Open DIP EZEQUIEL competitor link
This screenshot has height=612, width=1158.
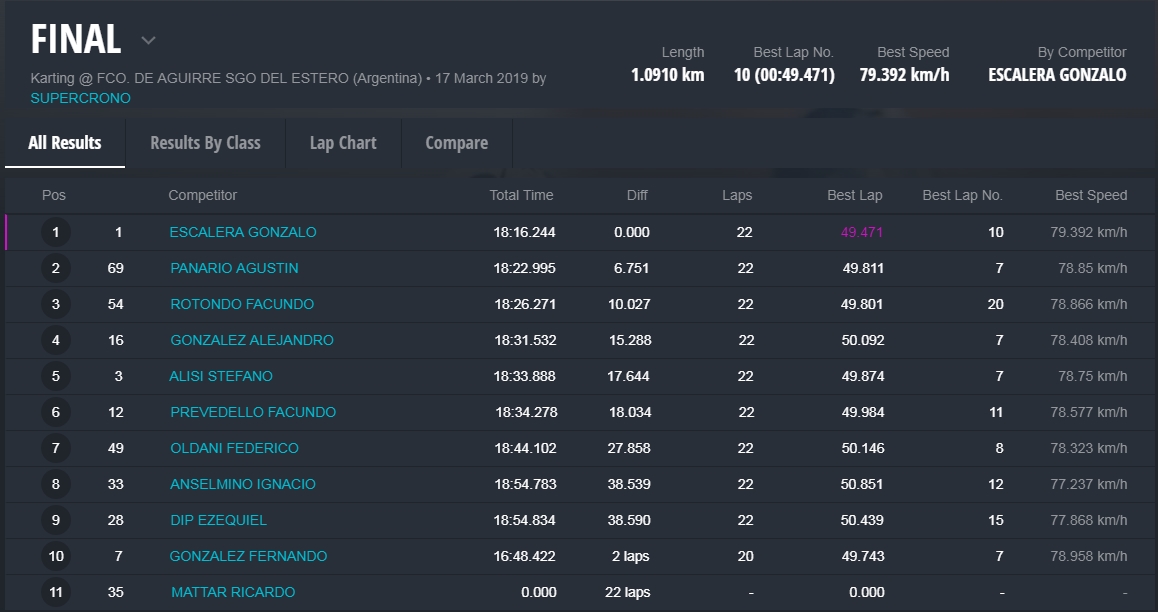tap(218, 520)
